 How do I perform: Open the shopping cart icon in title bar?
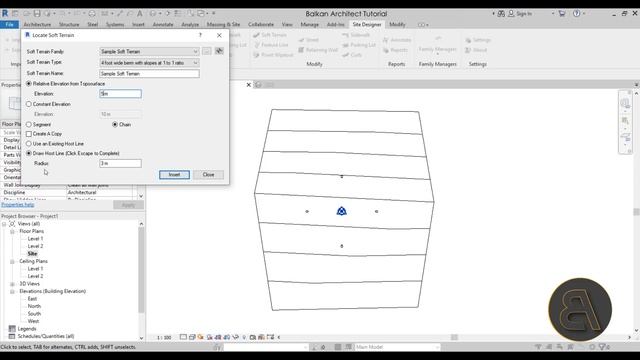562,13
